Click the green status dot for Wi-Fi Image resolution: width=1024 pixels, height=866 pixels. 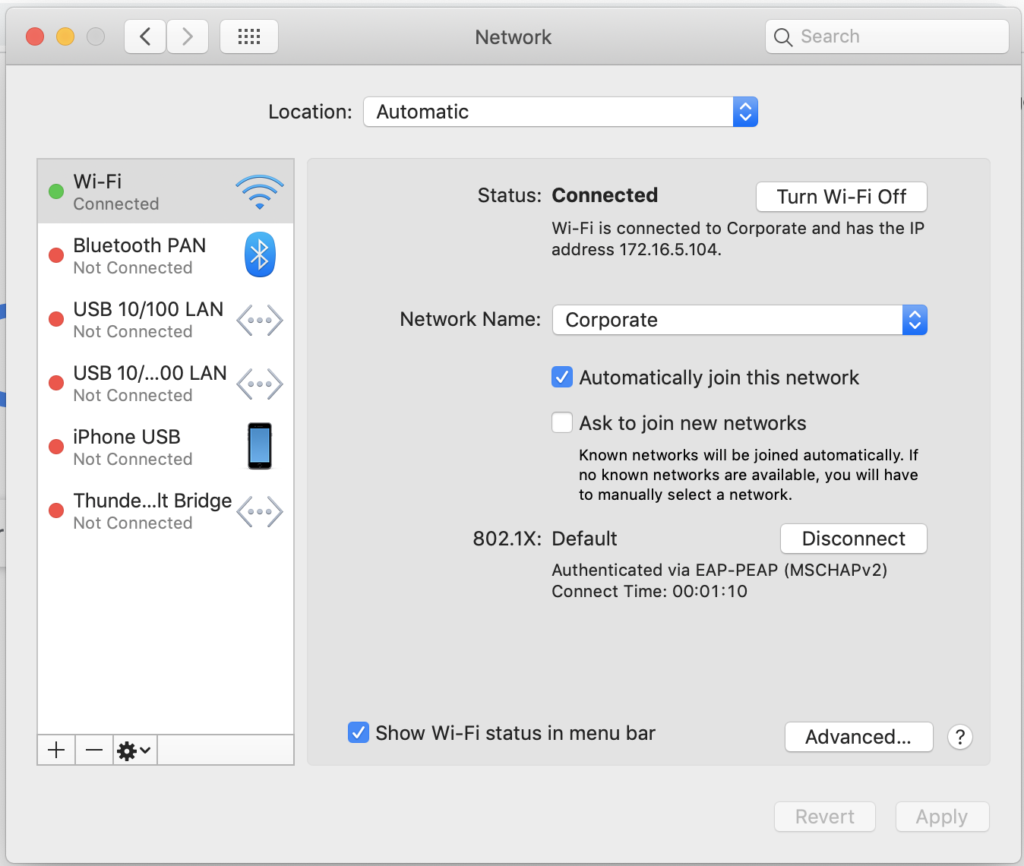click(56, 191)
